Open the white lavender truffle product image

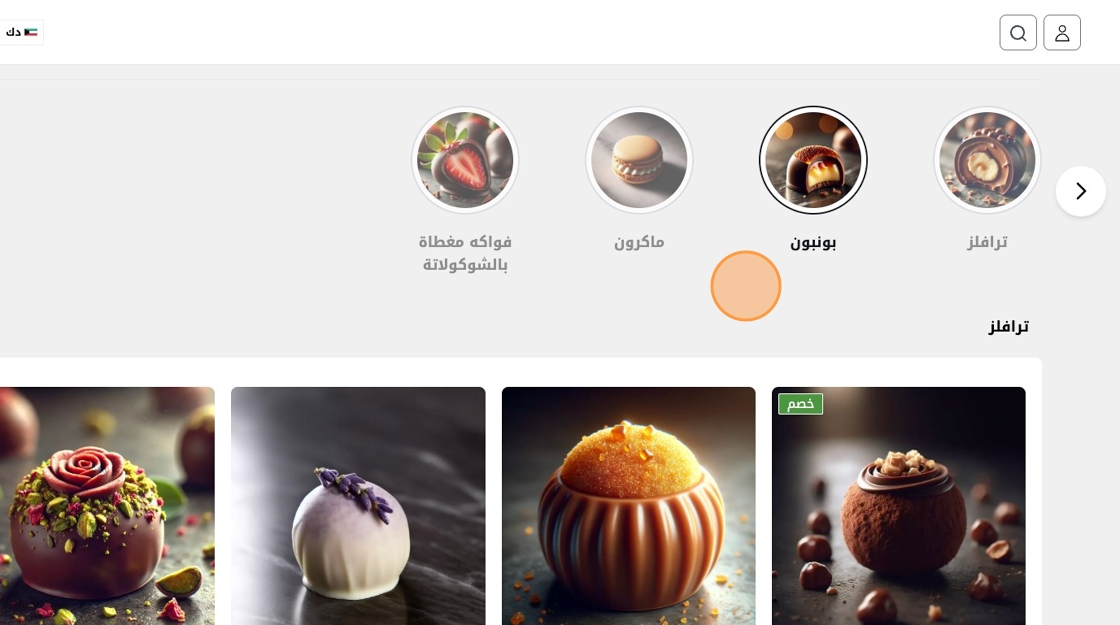(x=358, y=506)
